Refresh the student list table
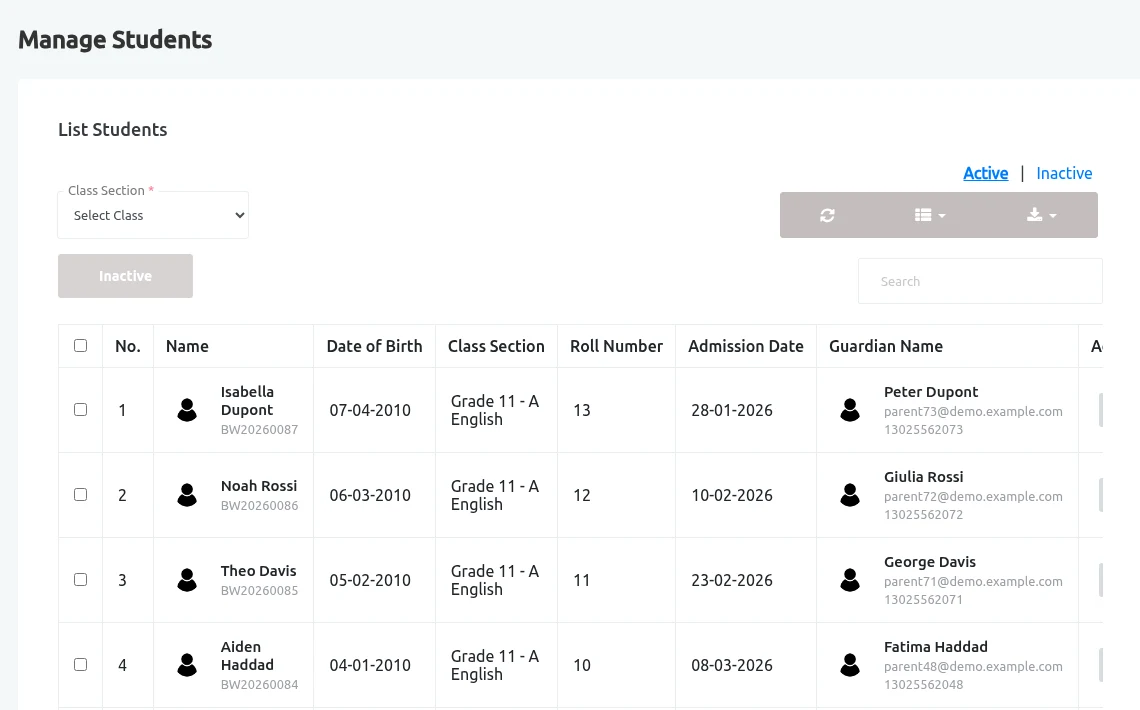The image size is (1140, 710). click(827, 215)
